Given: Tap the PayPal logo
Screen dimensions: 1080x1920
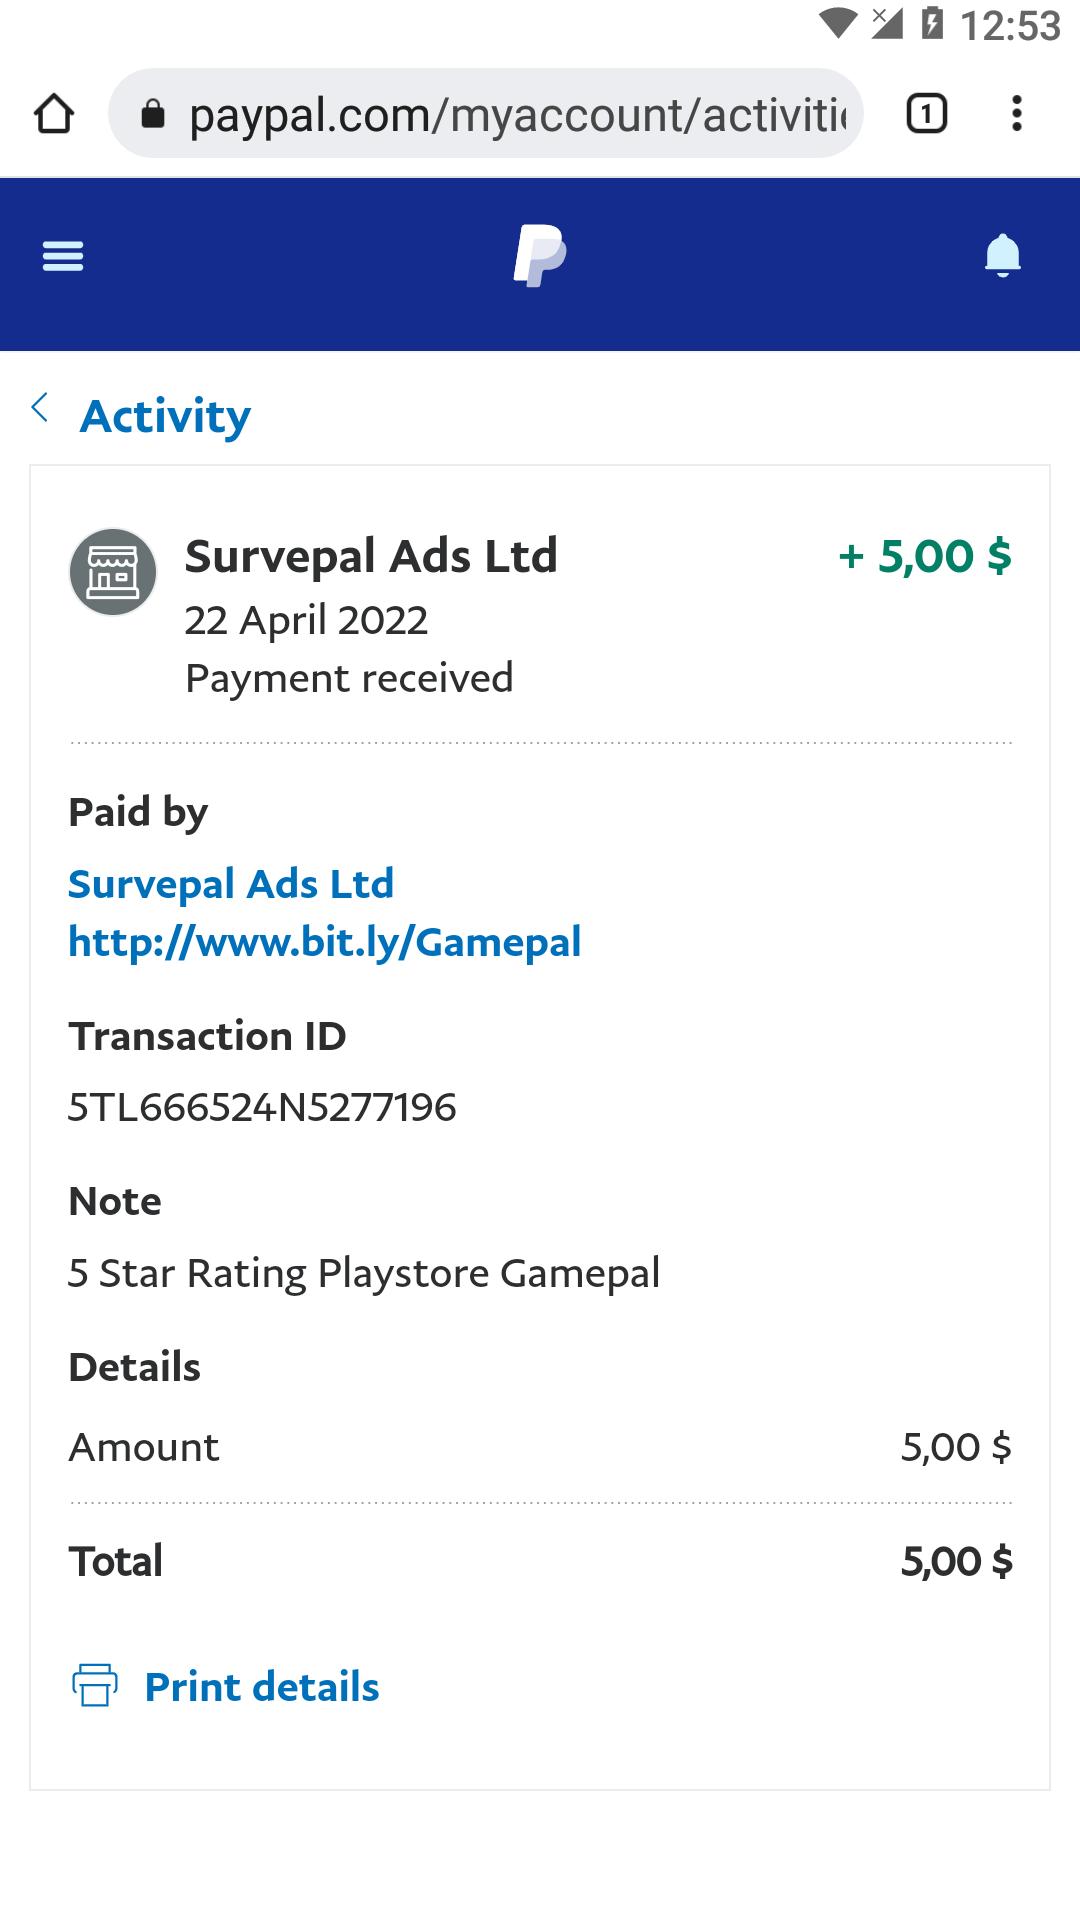Looking at the screenshot, I should tap(540, 256).
